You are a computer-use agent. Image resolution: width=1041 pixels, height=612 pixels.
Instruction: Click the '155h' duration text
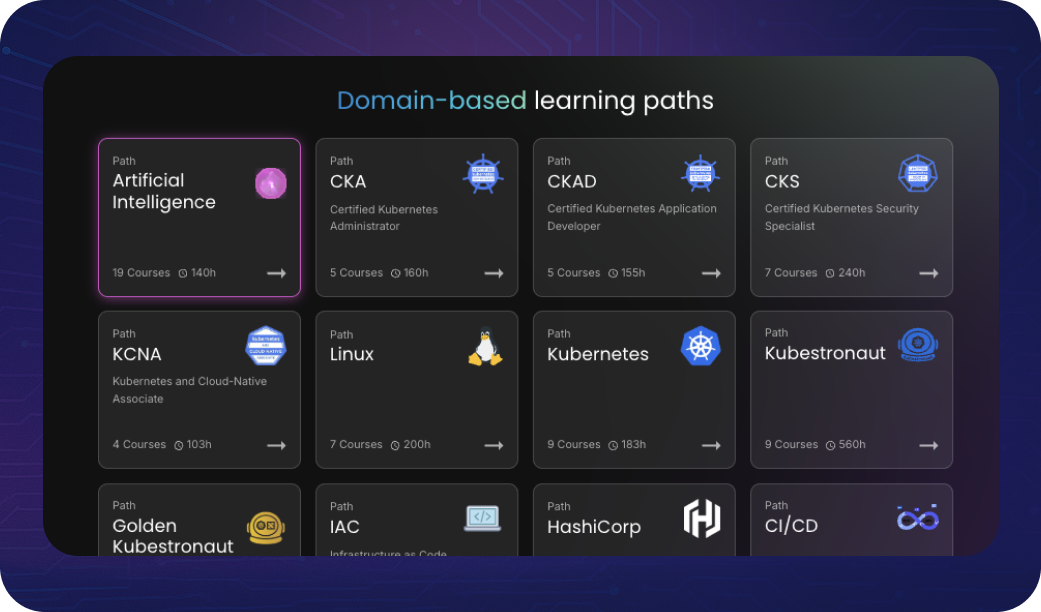point(633,273)
